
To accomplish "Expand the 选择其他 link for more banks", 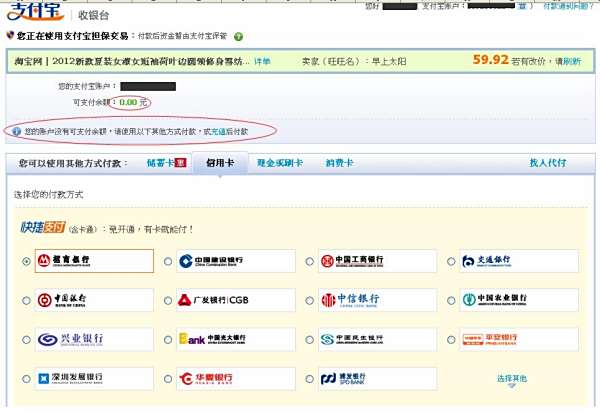I will [x=512, y=379].
